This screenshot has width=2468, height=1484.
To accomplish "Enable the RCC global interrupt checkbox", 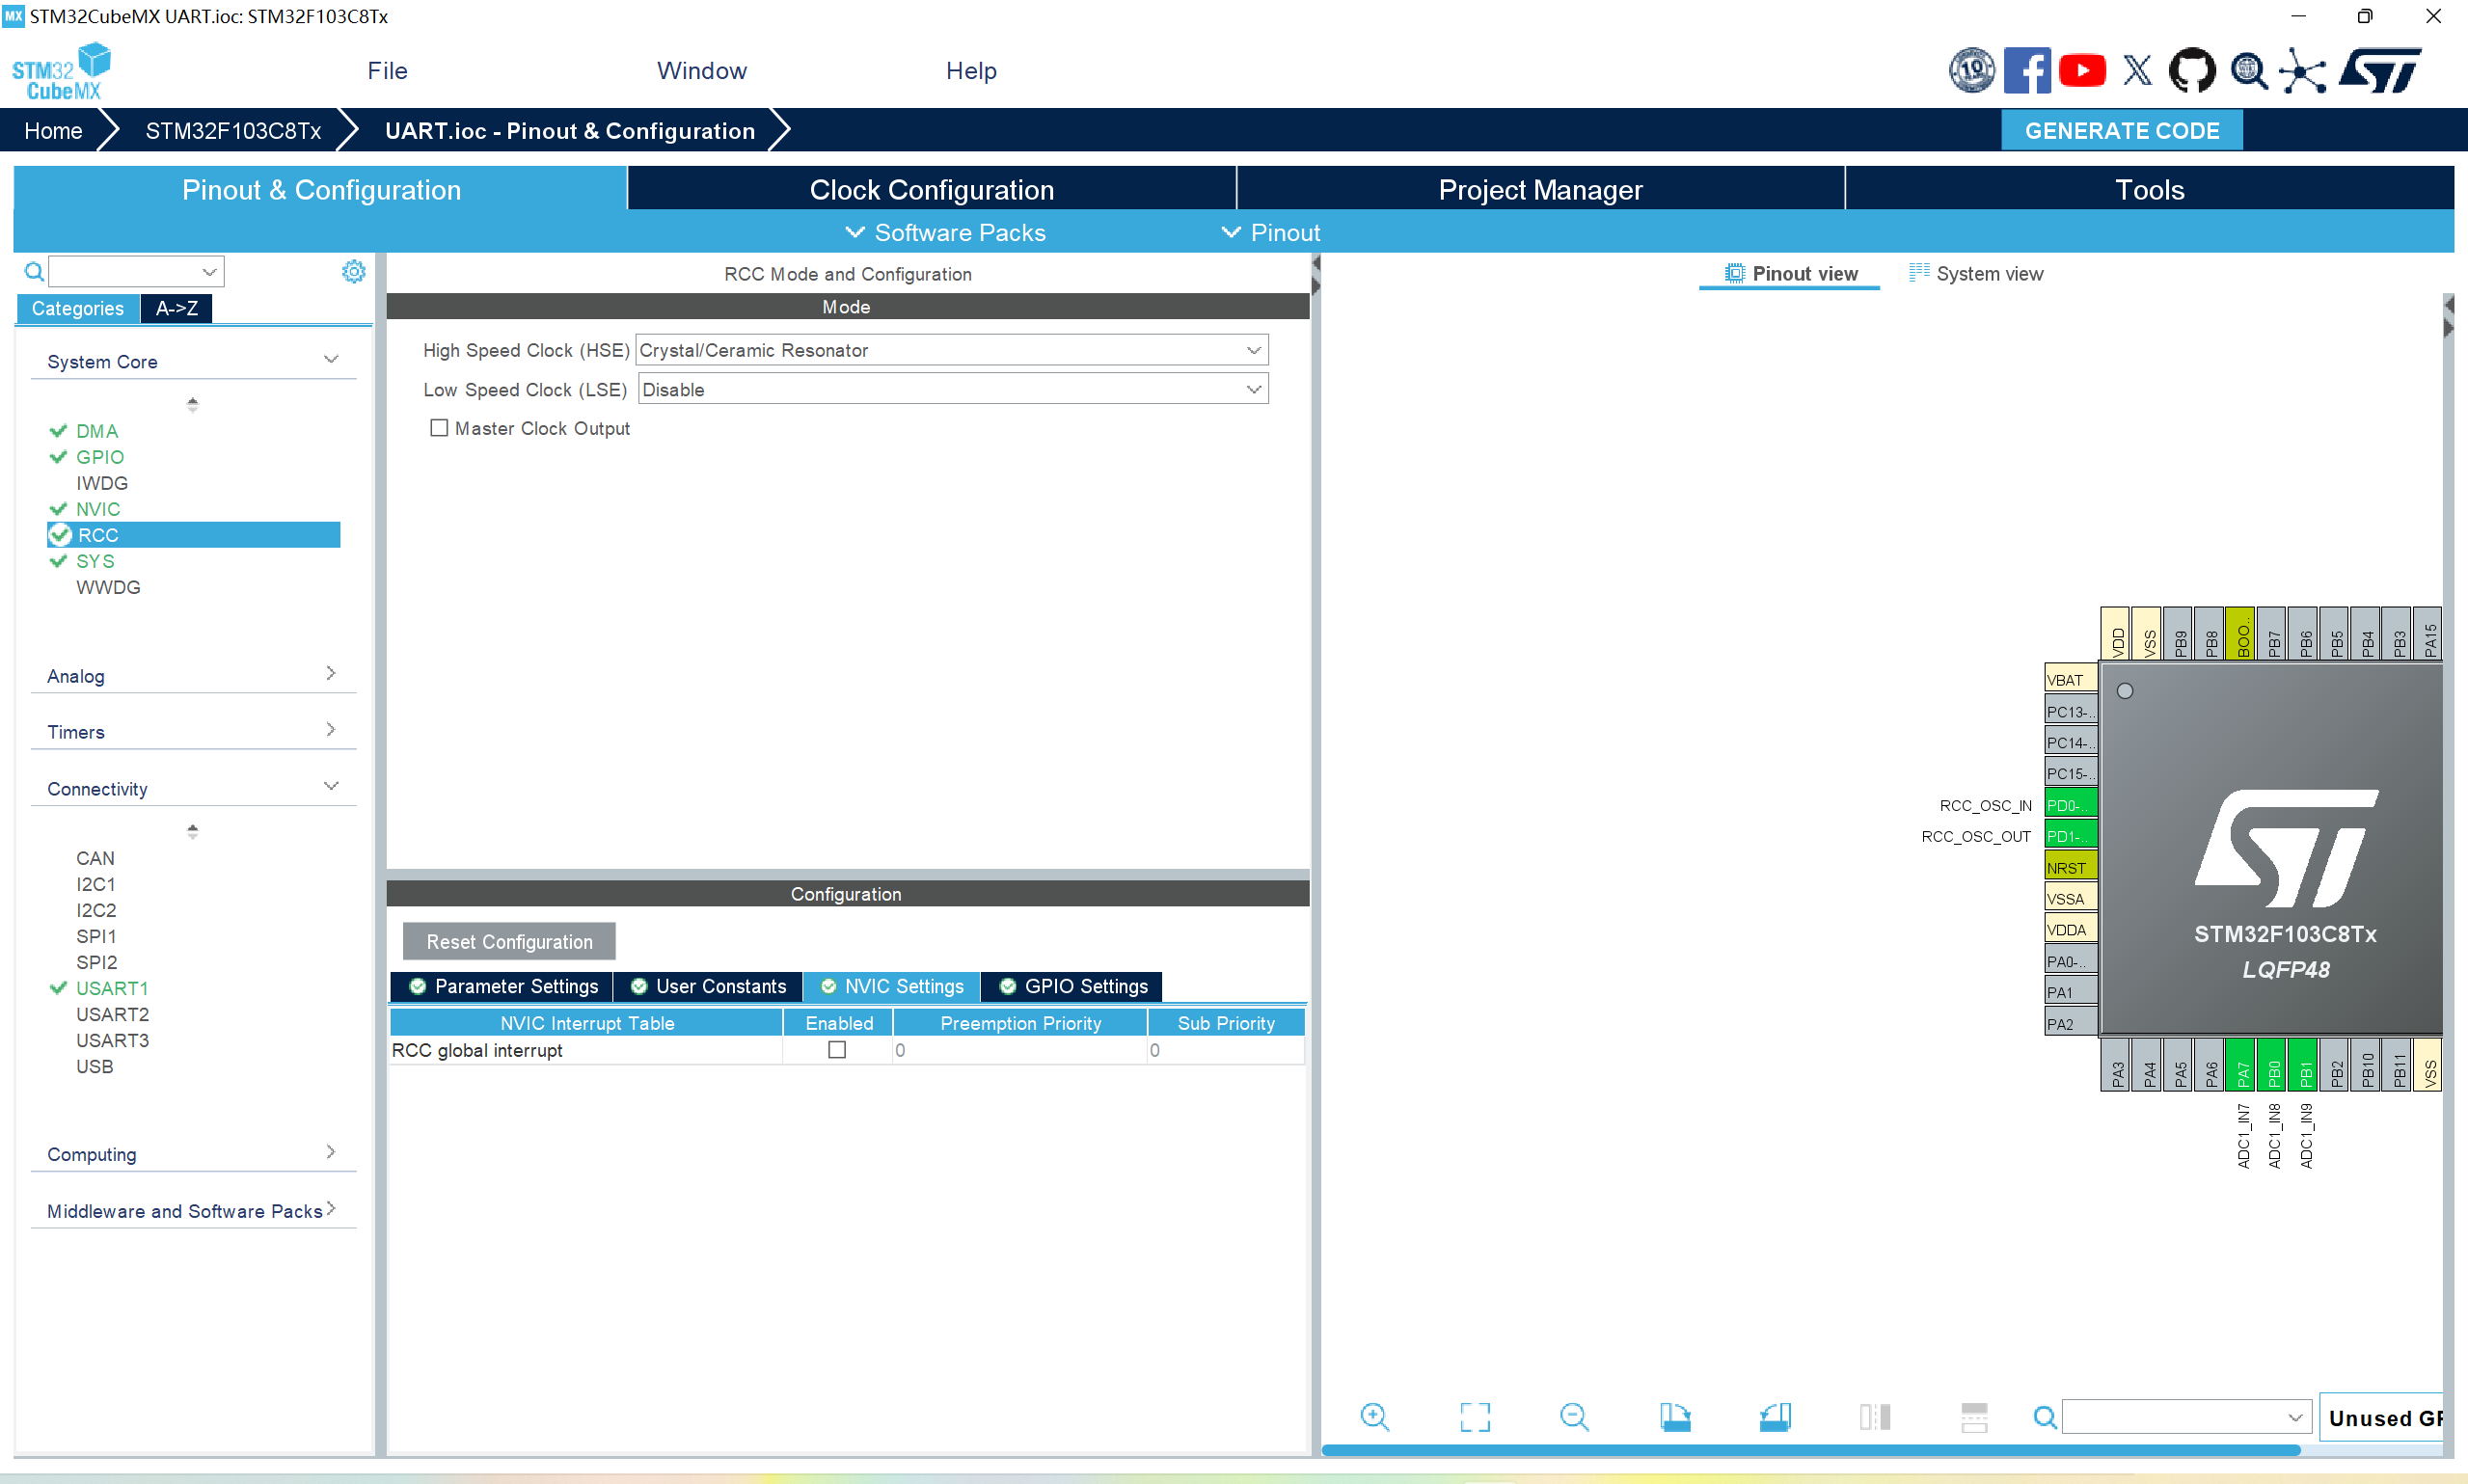I will (x=837, y=1050).
